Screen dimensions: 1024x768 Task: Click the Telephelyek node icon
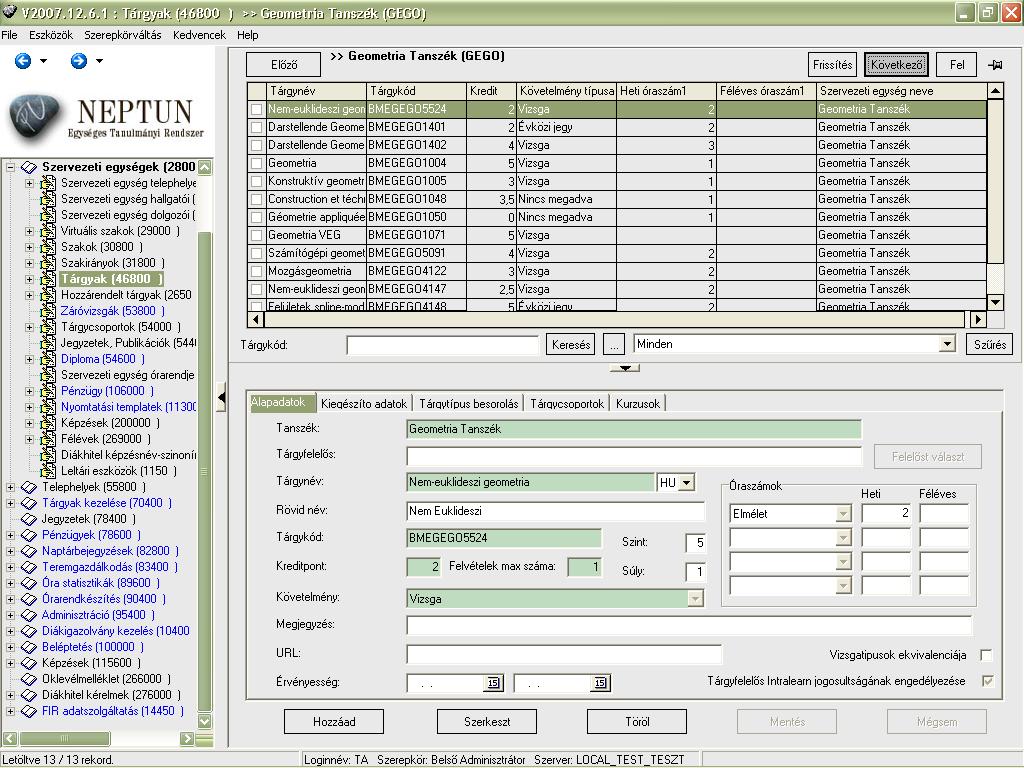(x=29, y=487)
